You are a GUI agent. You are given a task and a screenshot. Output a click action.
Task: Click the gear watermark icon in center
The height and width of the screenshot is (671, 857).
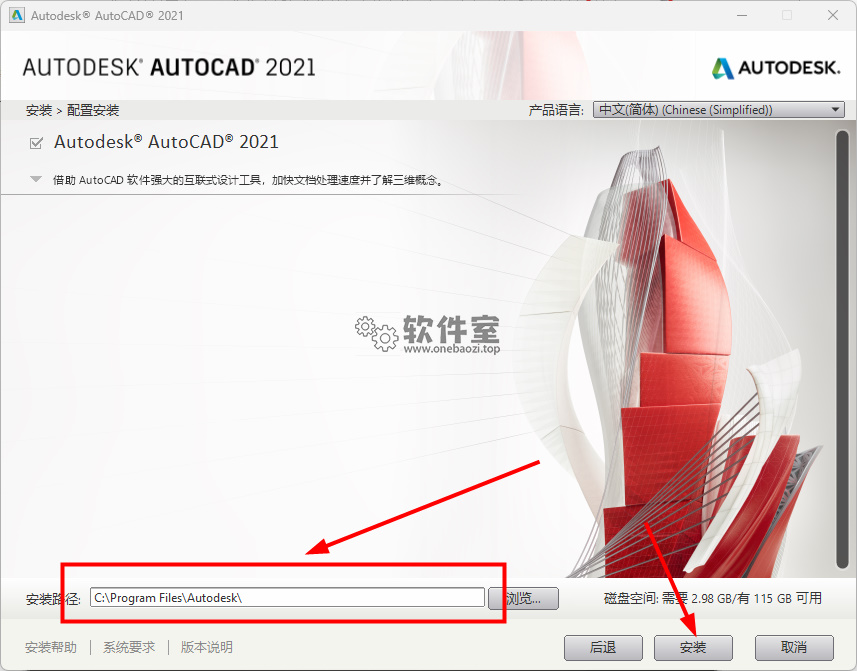(x=376, y=333)
